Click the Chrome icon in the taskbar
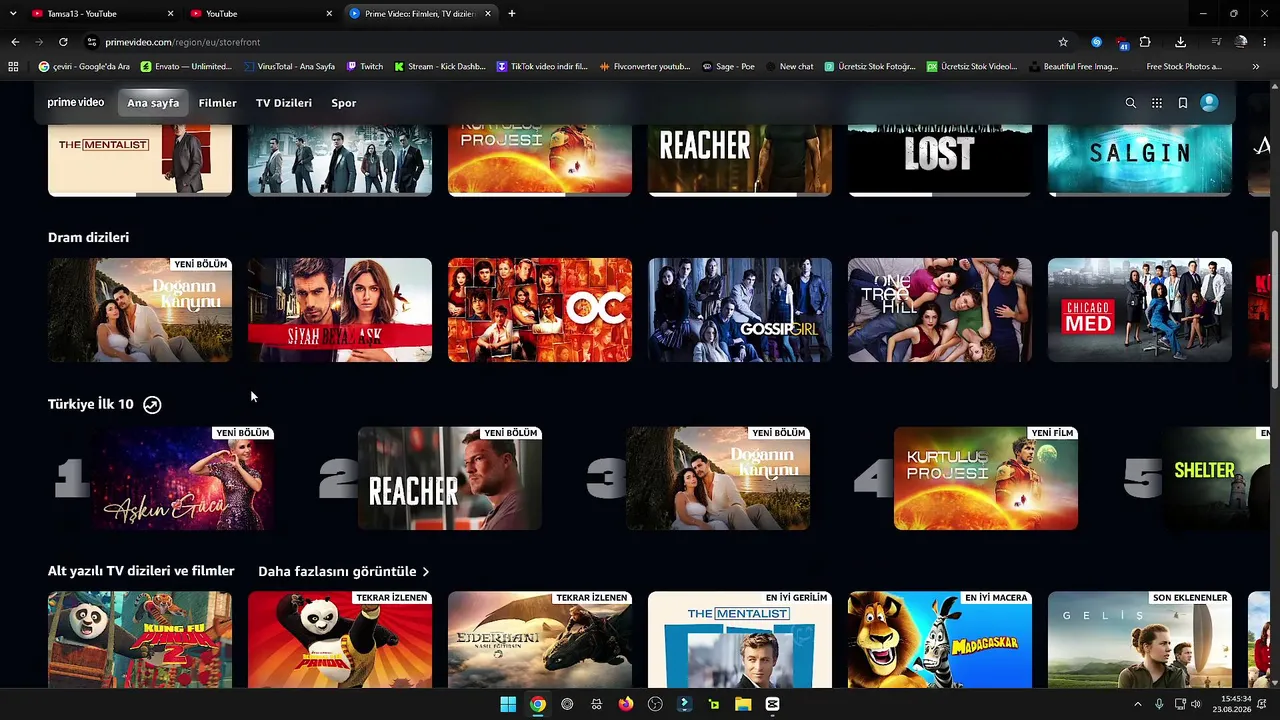This screenshot has width=1280, height=720. pos(538,704)
